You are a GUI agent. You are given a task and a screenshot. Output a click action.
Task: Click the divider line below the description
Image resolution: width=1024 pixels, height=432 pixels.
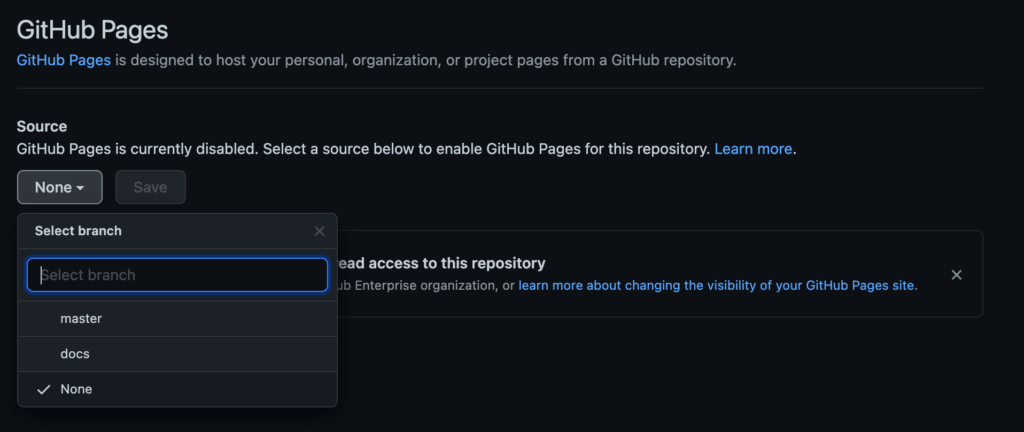coord(500,88)
